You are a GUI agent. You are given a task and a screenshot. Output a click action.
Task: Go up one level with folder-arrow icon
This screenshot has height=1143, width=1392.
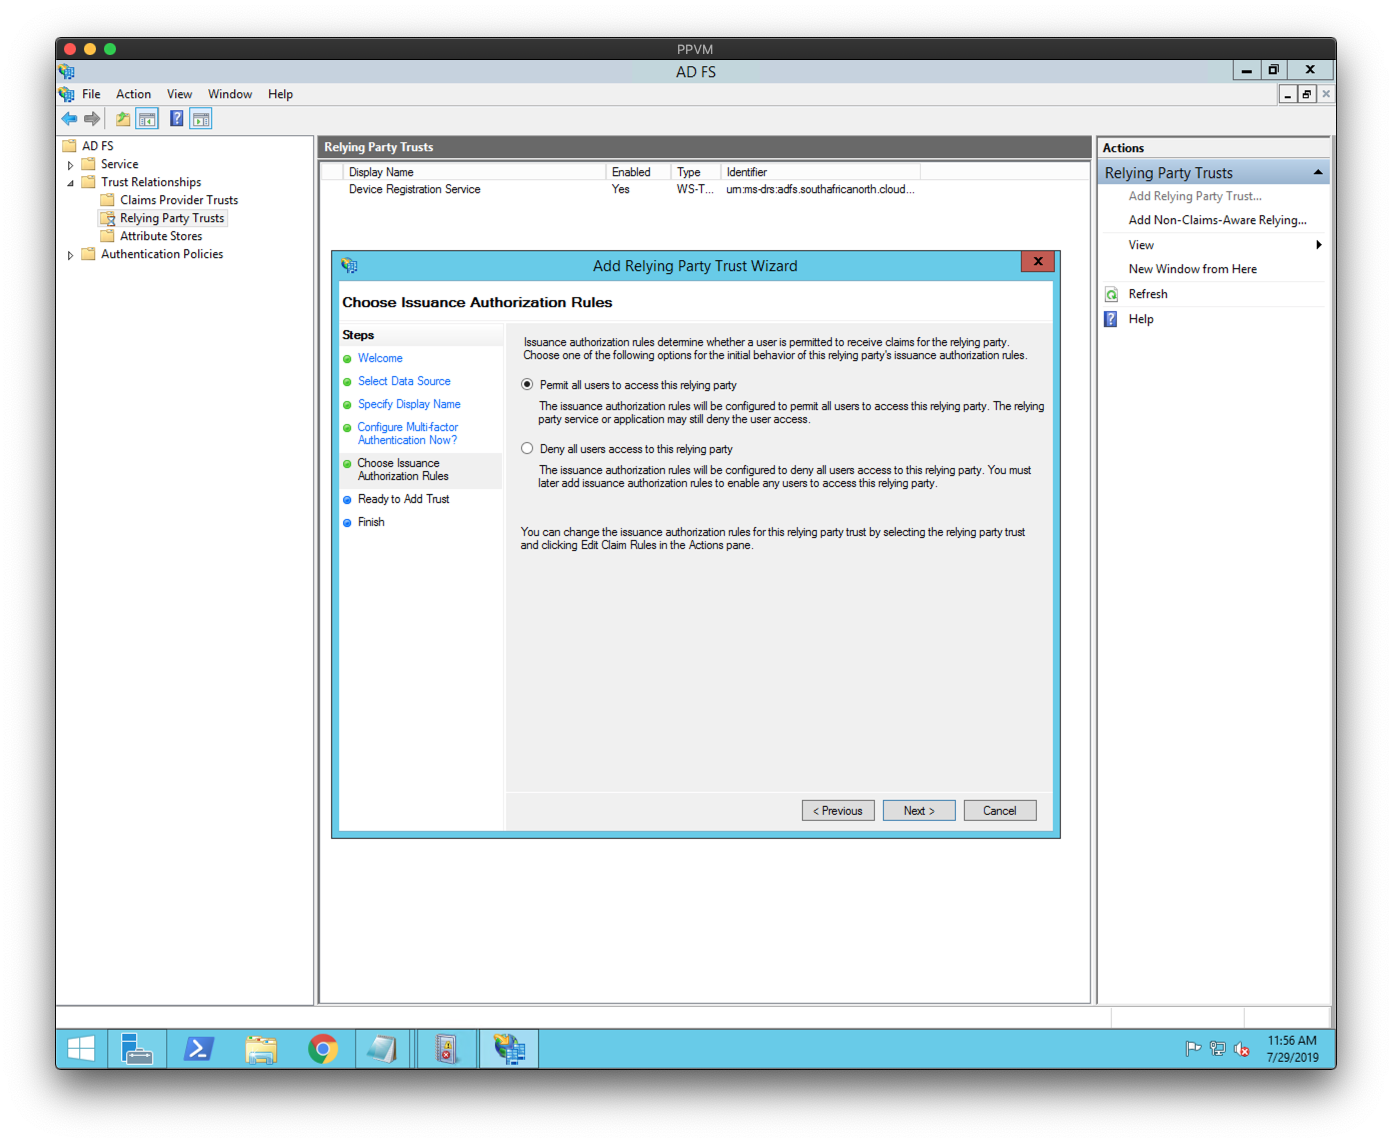[123, 119]
